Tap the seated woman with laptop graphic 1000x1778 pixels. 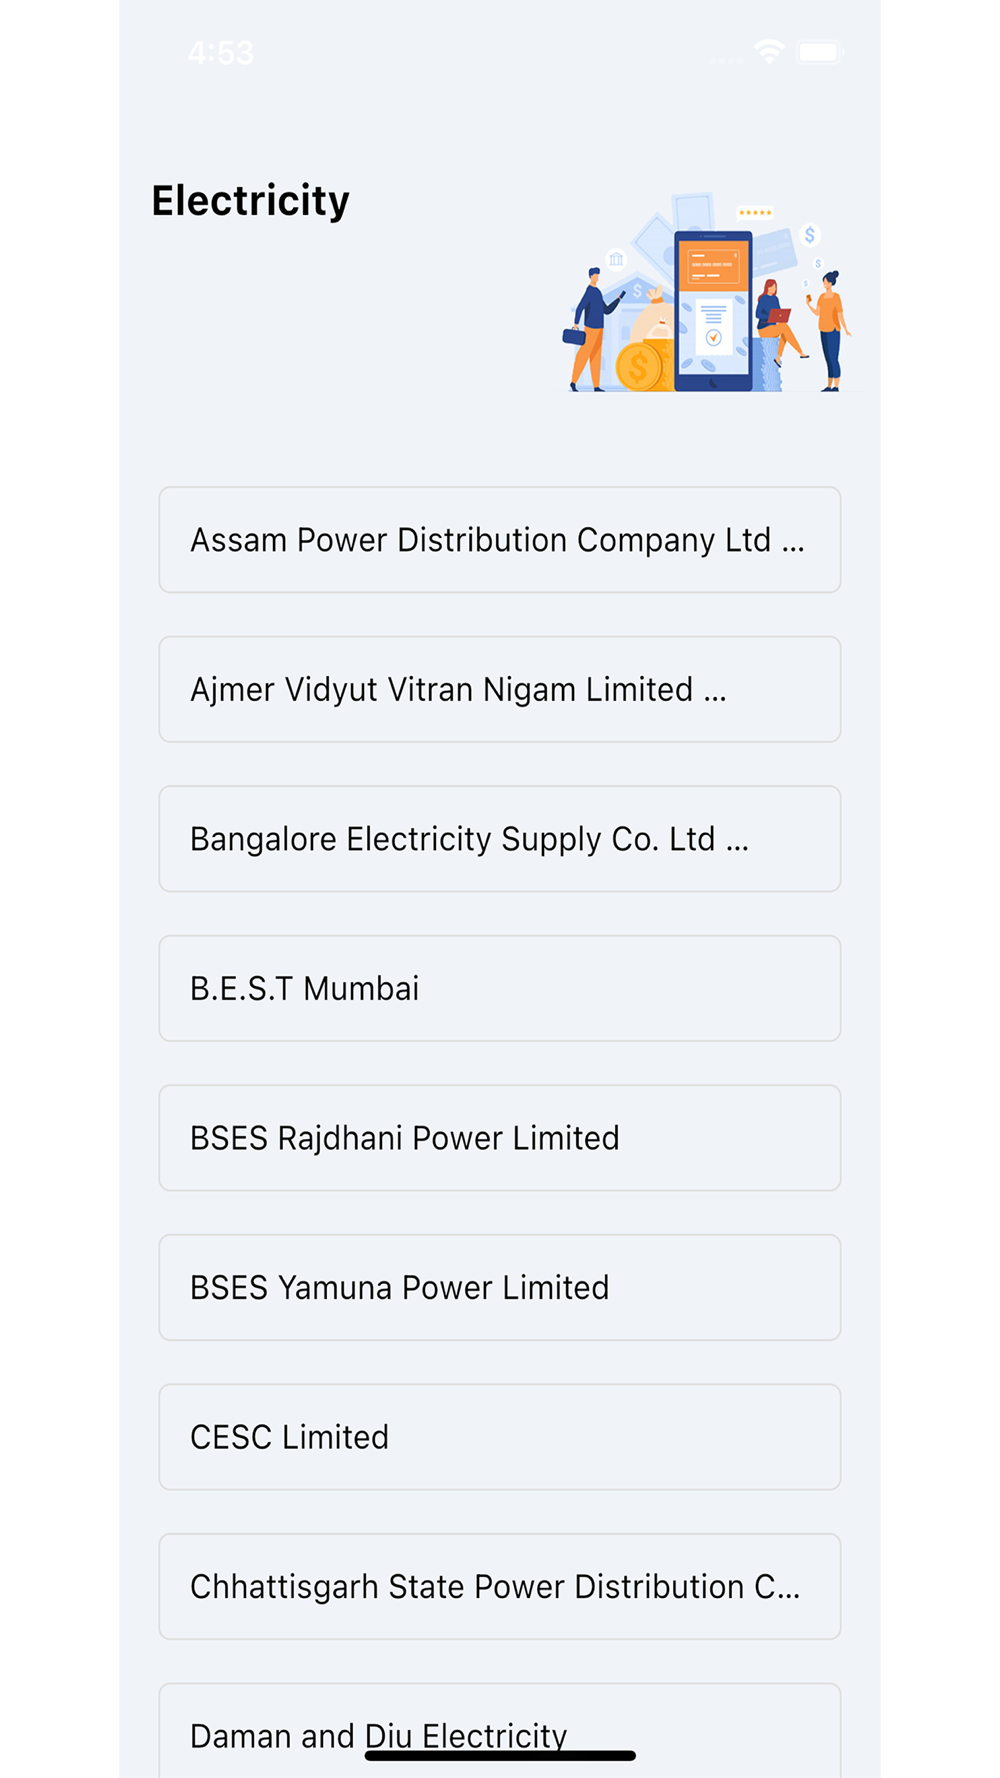pos(779,322)
